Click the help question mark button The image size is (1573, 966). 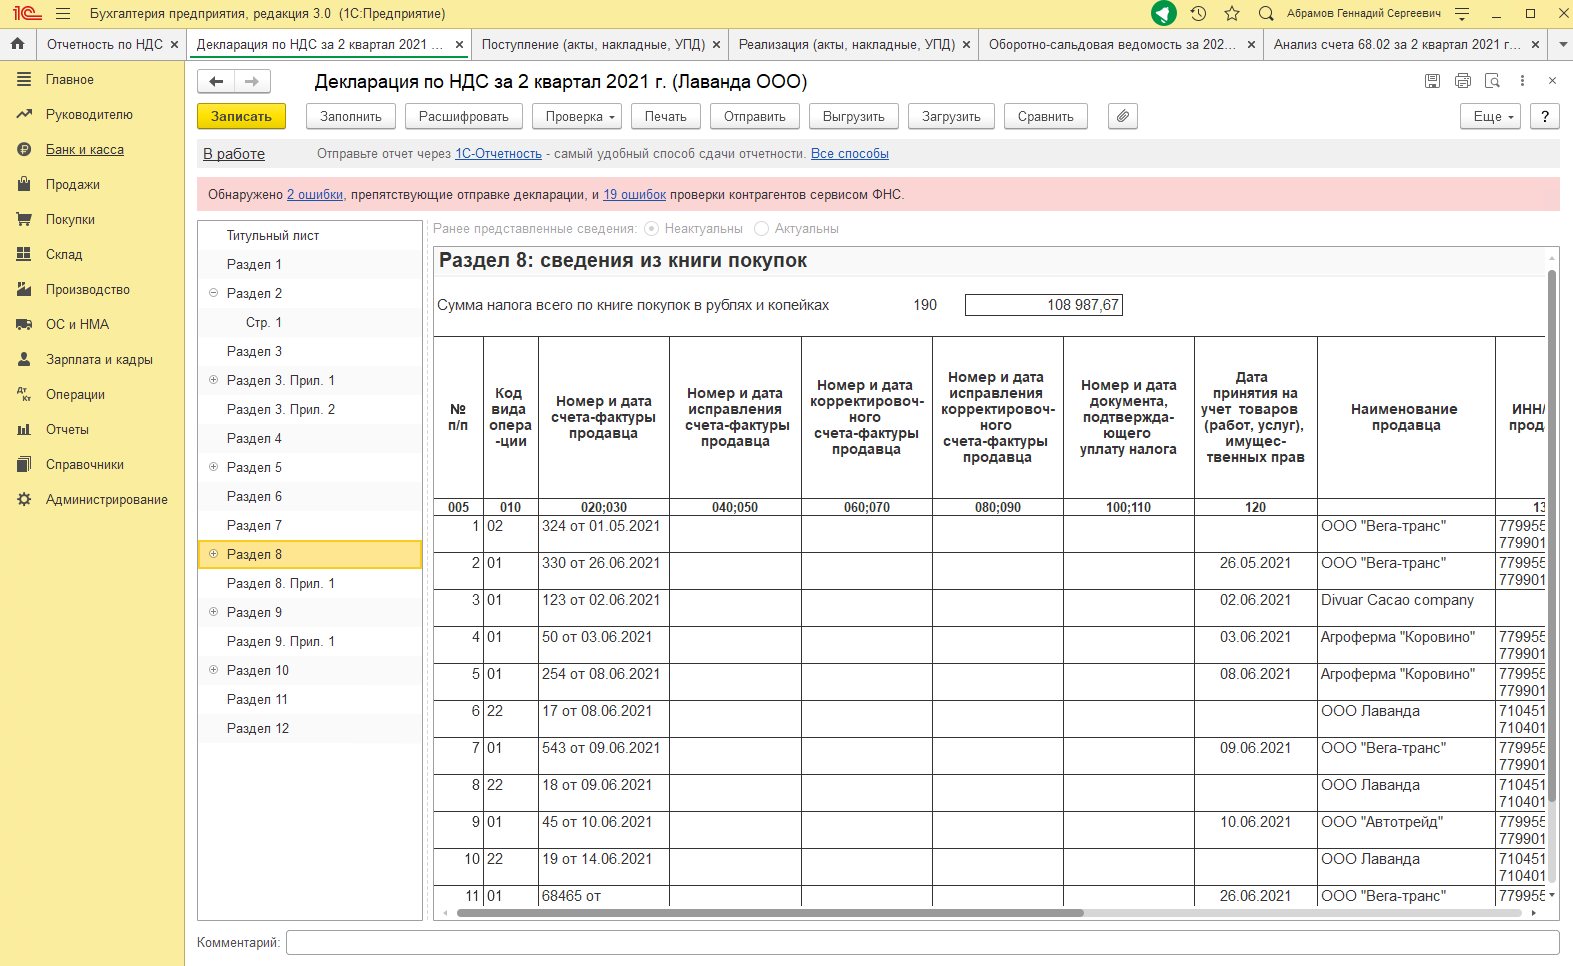[1545, 117]
